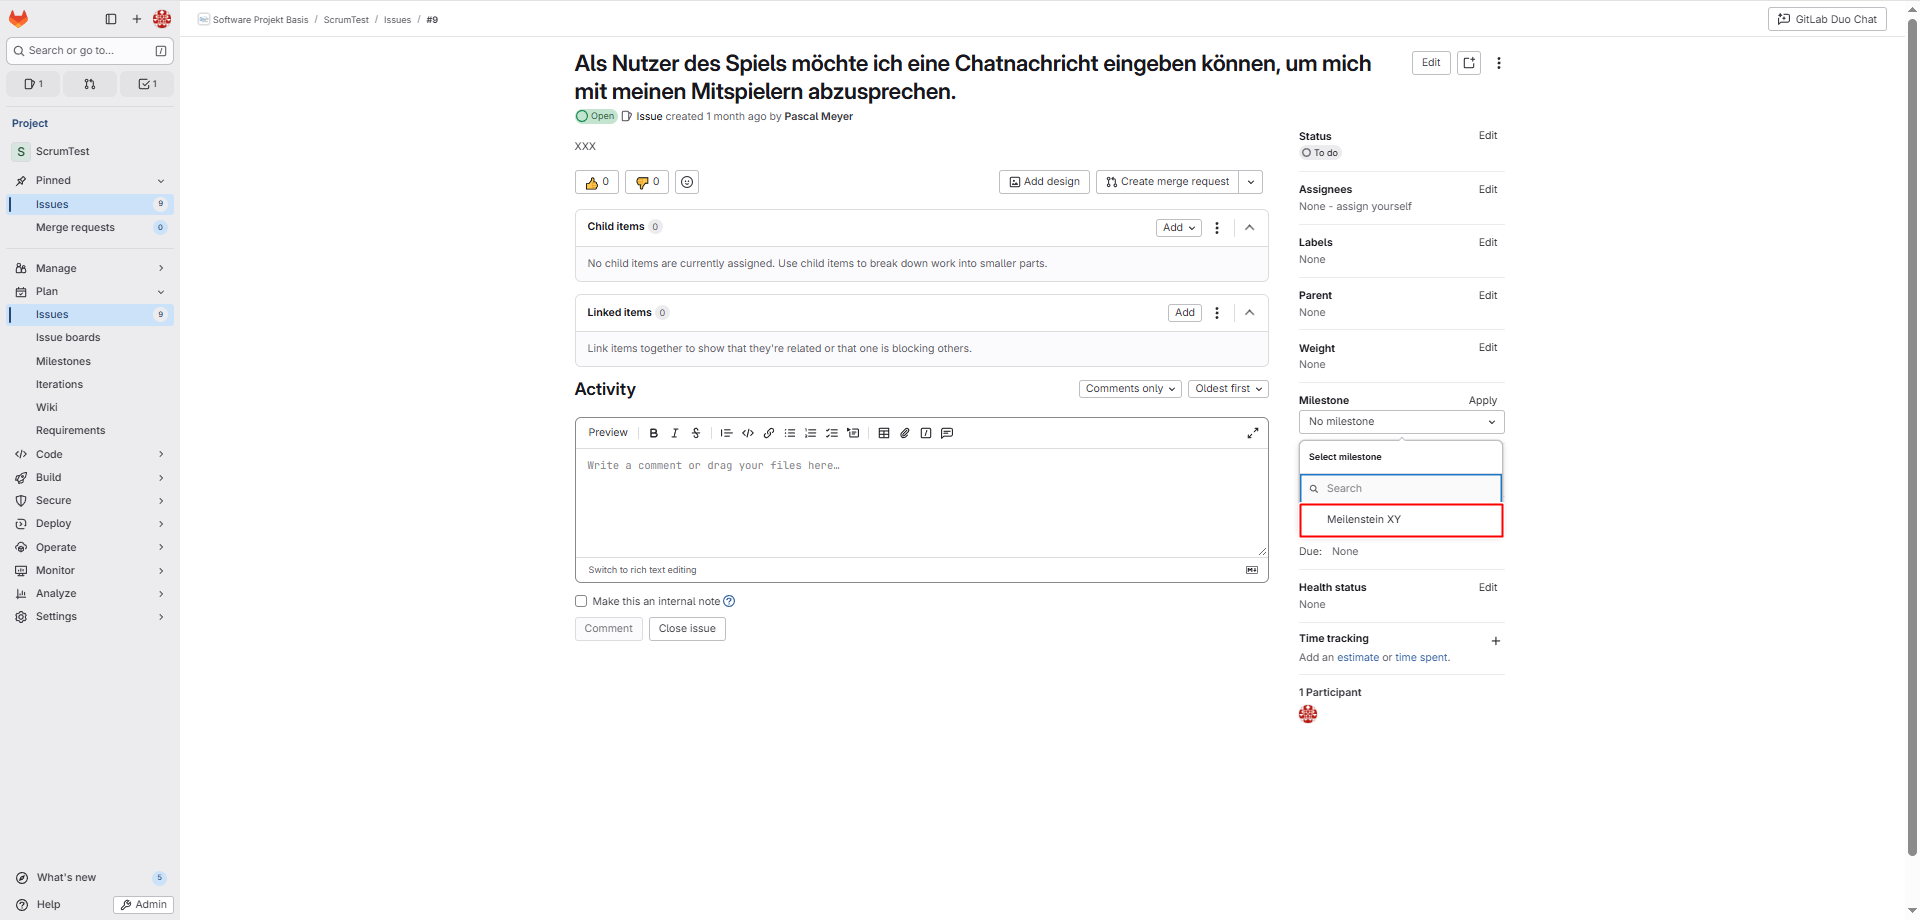This screenshot has height=920, width=1920.
Task: Insert a link via toolbar icon
Action: coord(769,433)
